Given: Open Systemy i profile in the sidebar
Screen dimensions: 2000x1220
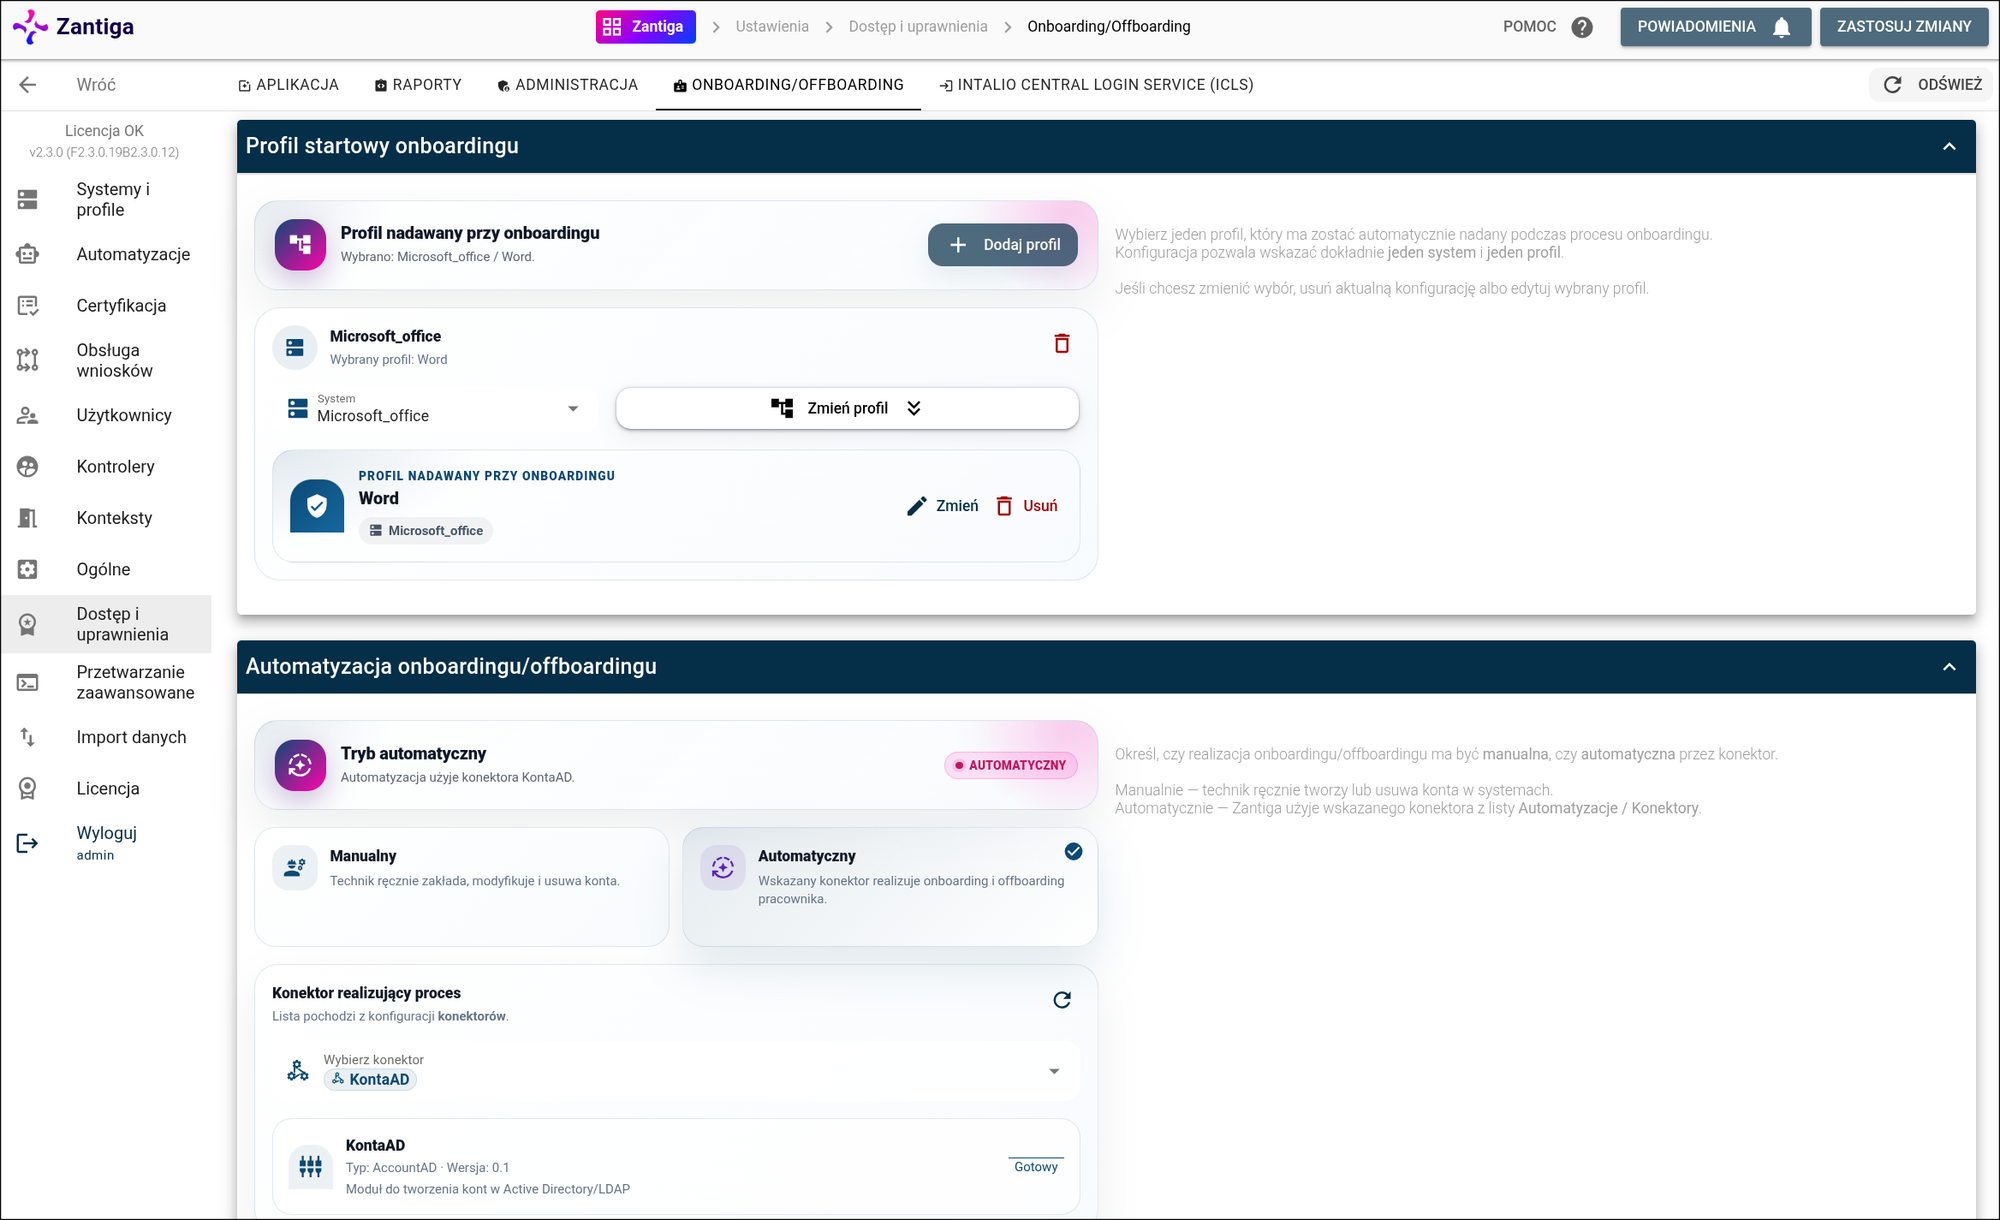Looking at the screenshot, I should (106, 199).
